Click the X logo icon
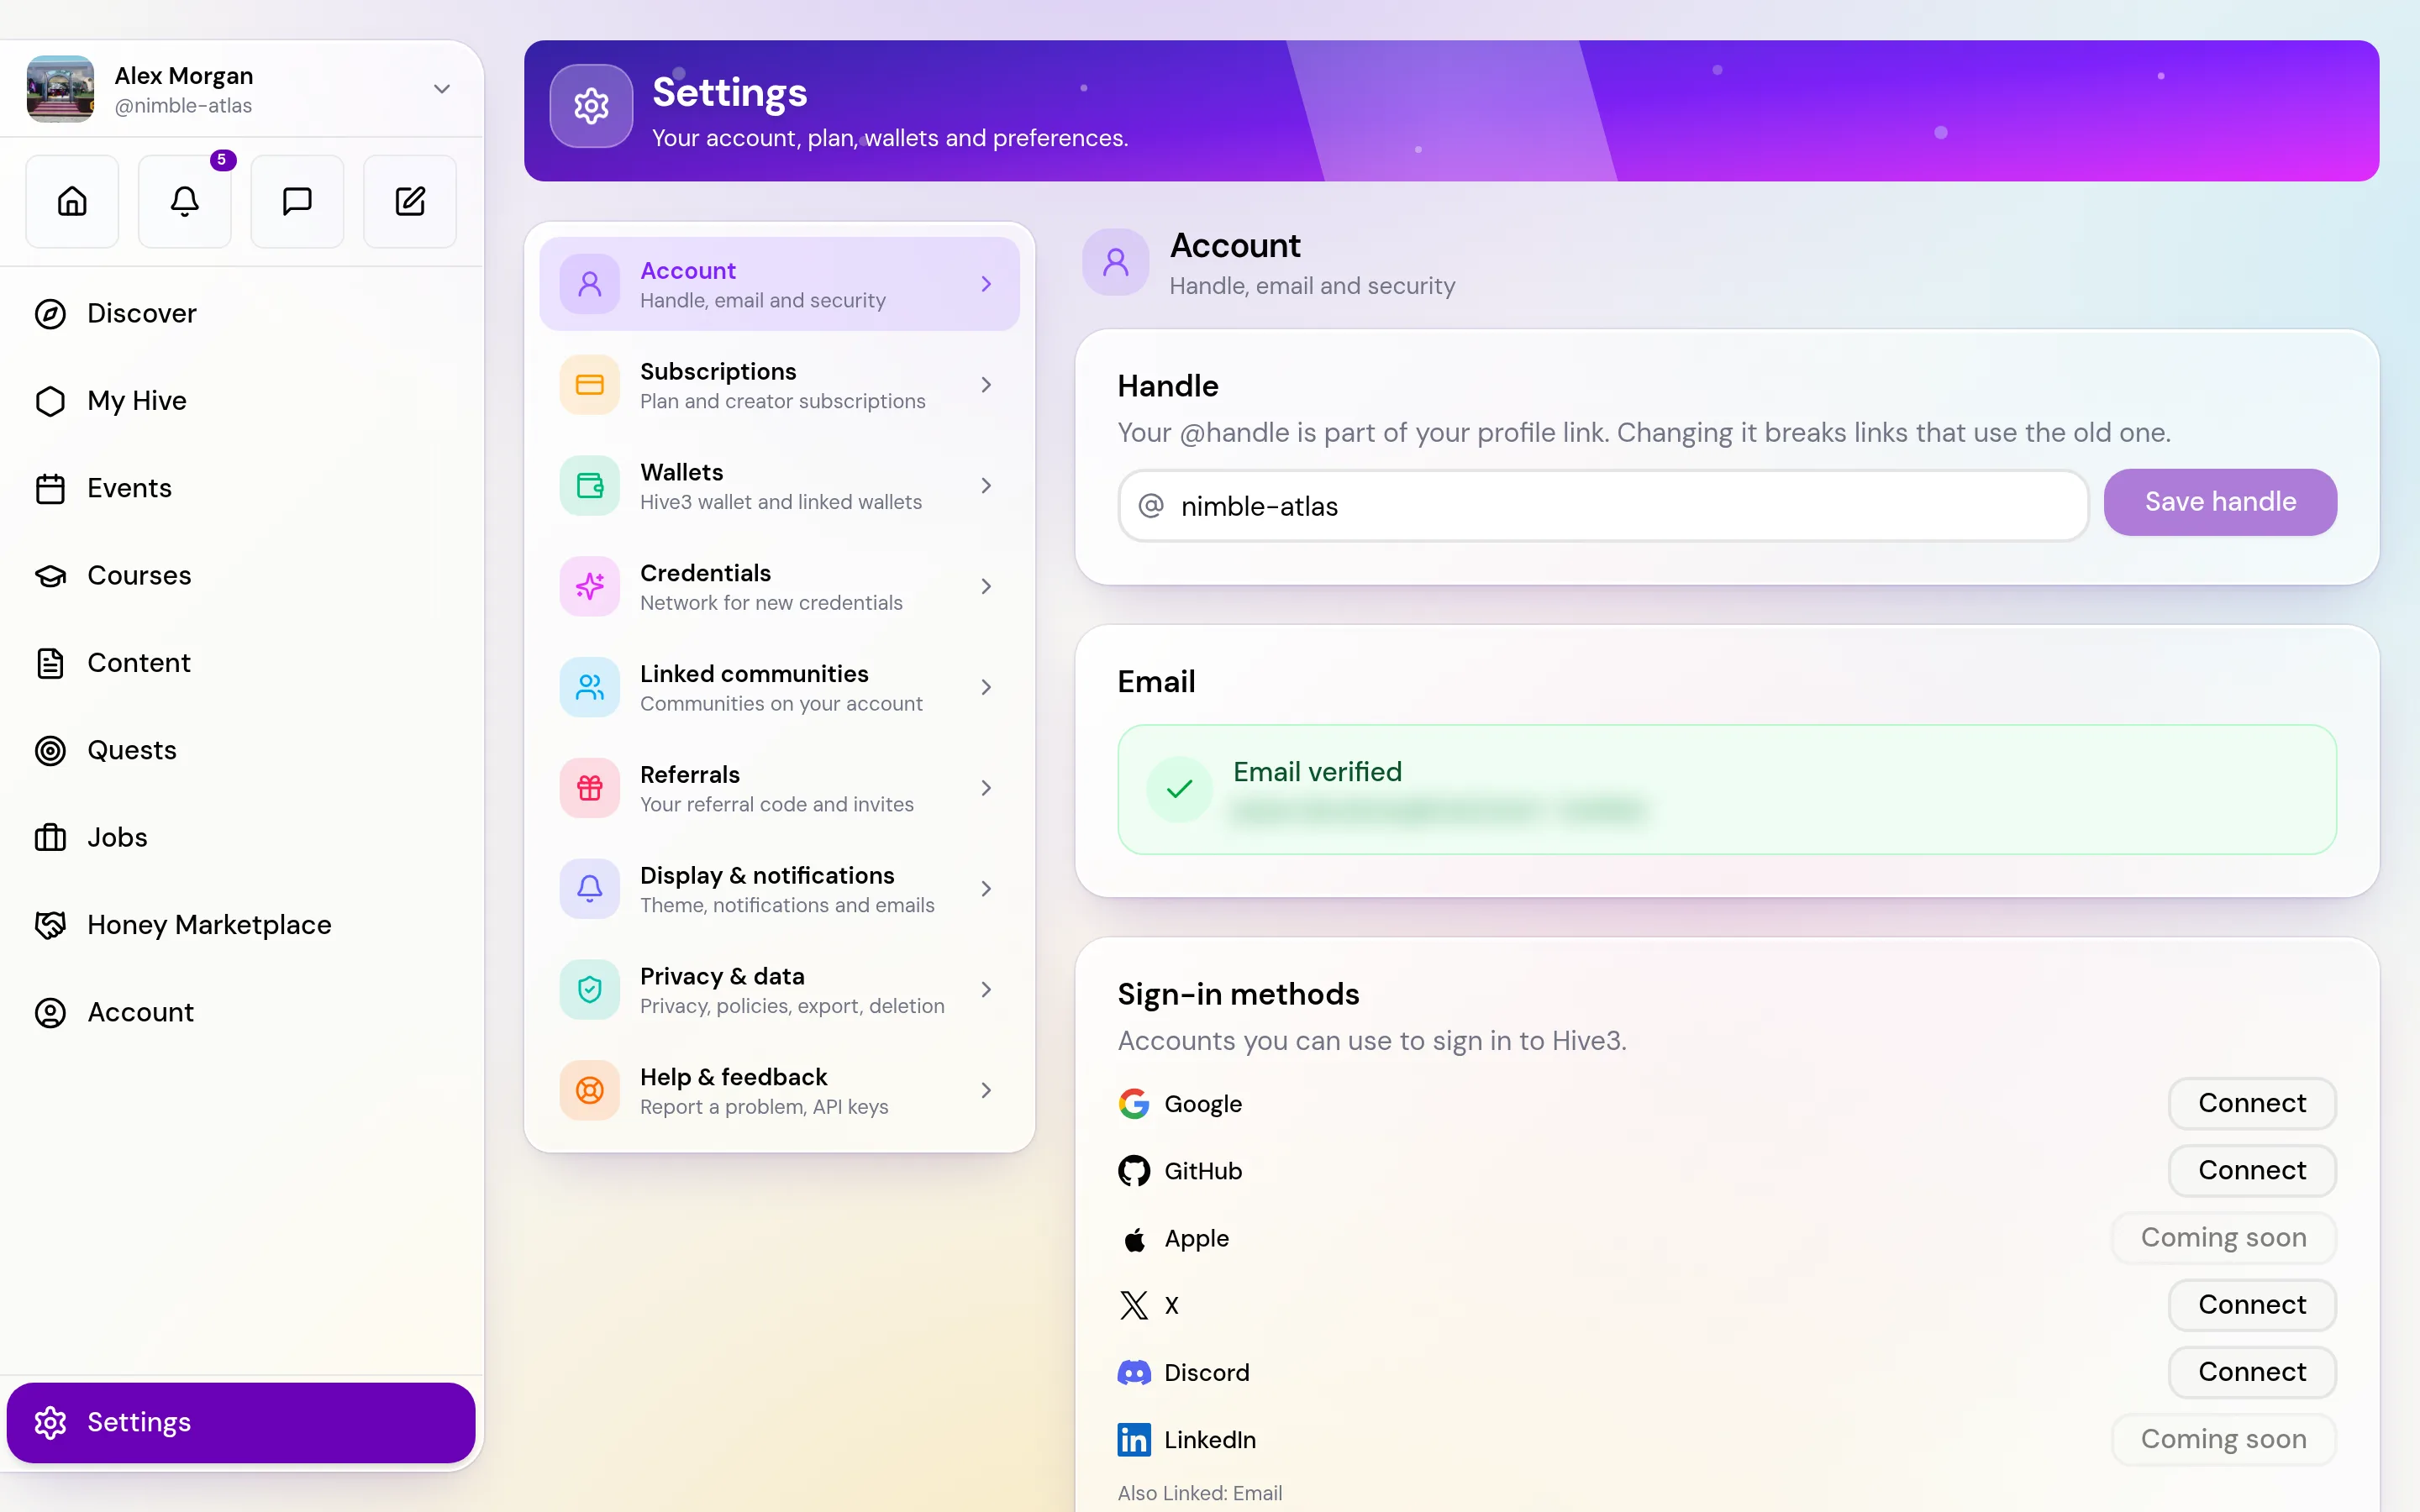The height and width of the screenshot is (1512, 2420). 1134,1305
